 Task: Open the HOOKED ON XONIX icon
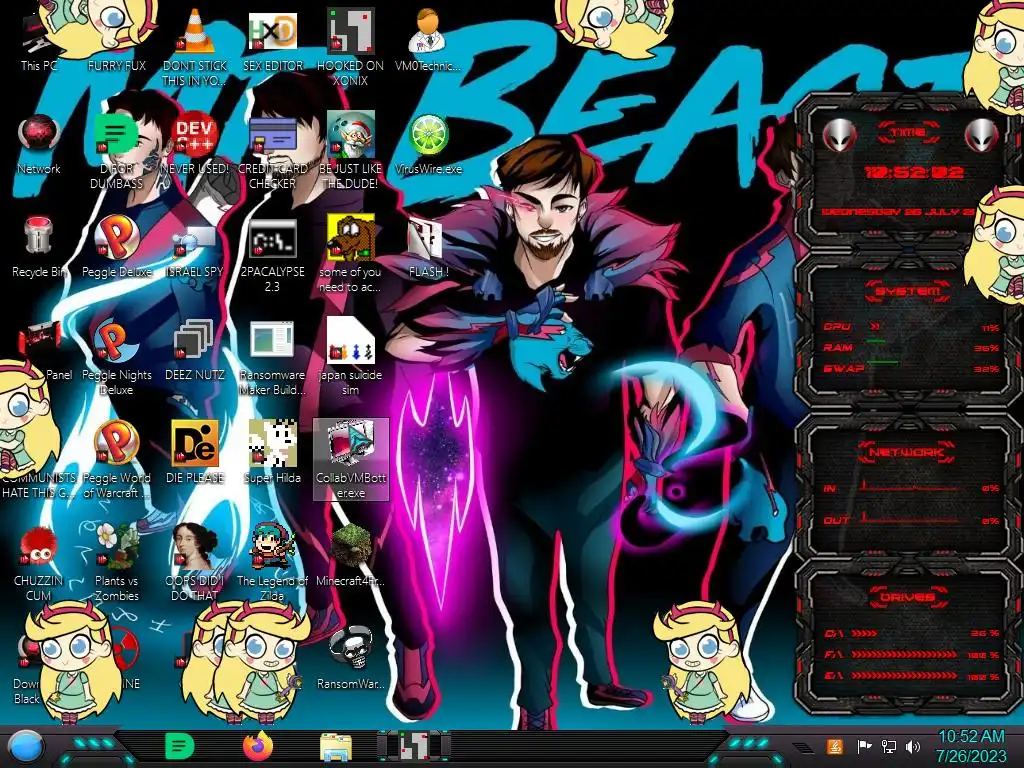point(351,47)
